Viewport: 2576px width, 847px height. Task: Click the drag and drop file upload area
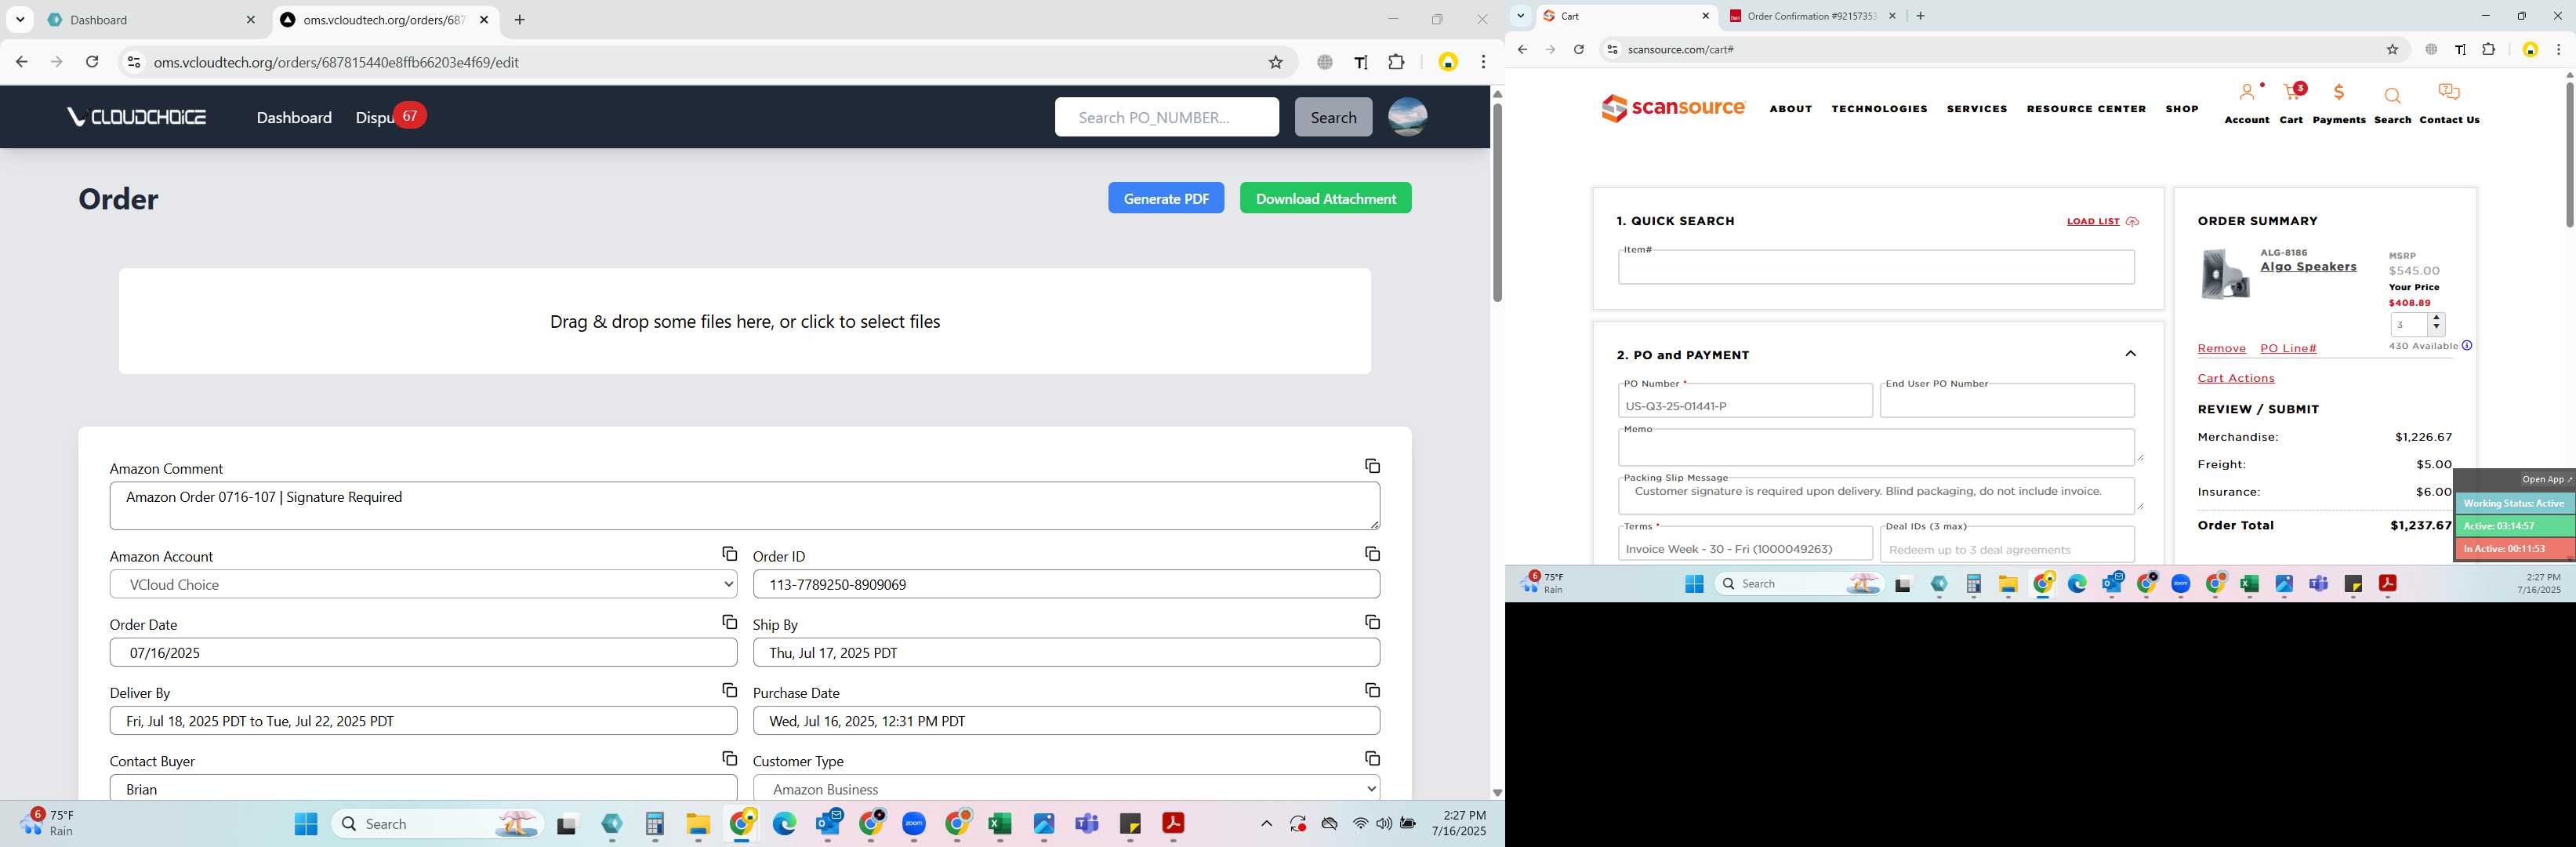pyautogui.click(x=744, y=321)
